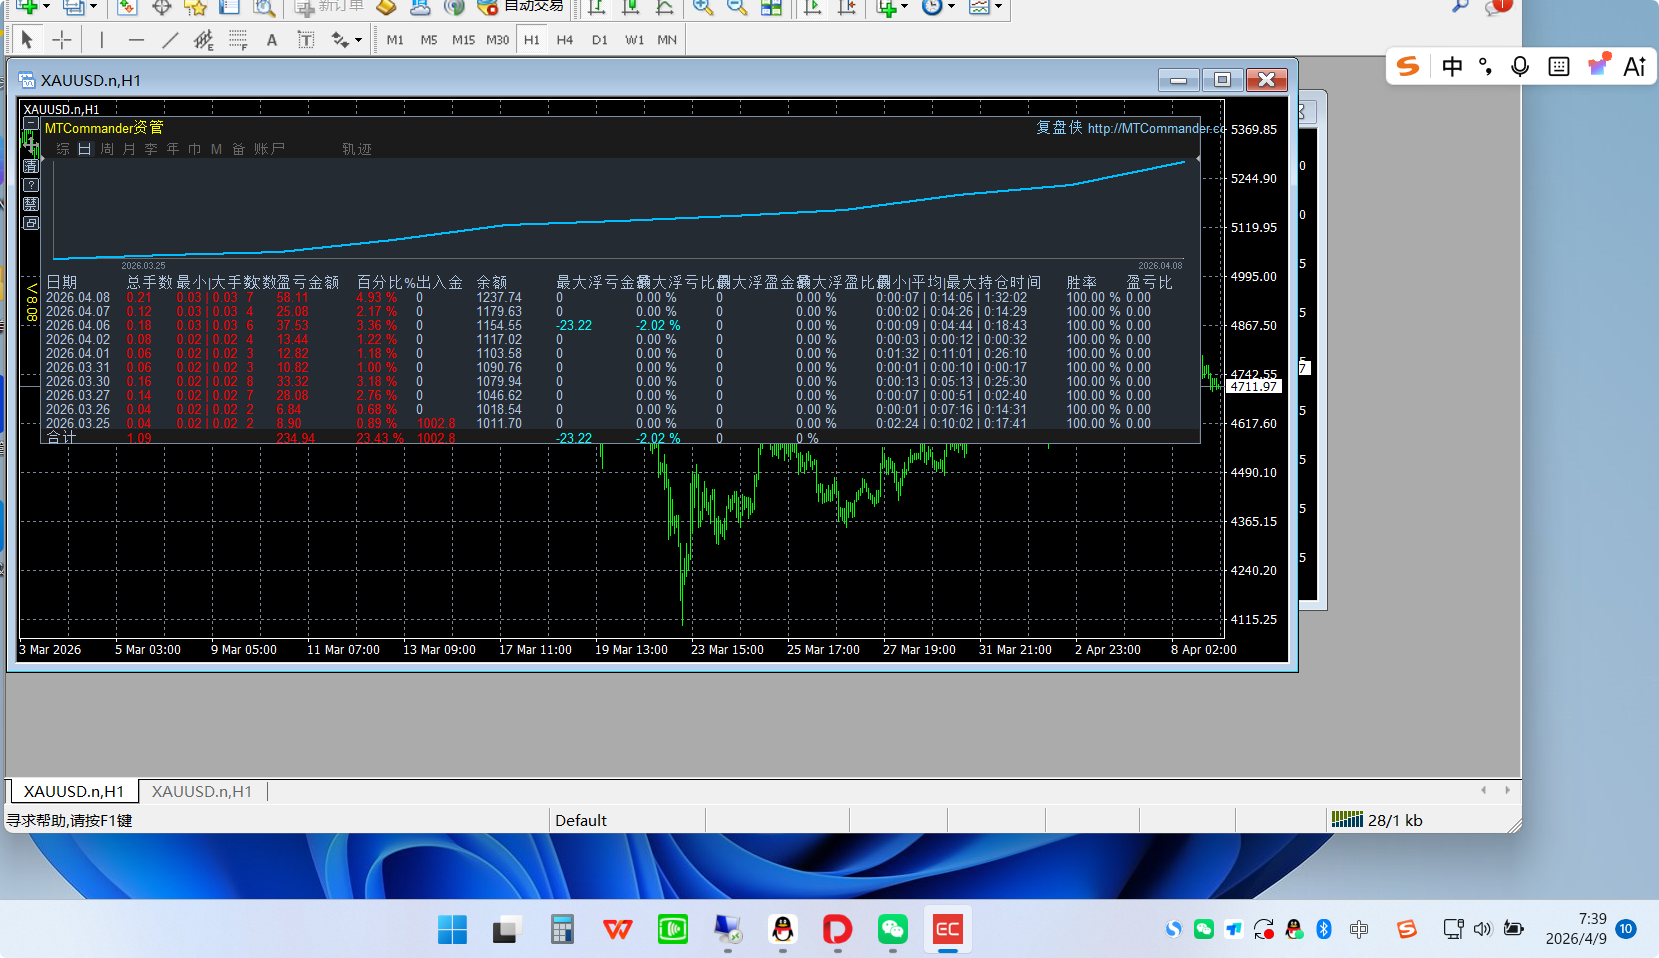Choose the trendline drawing tool
The height and width of the screenshot is (958, 1659).
tap(170, 40)
